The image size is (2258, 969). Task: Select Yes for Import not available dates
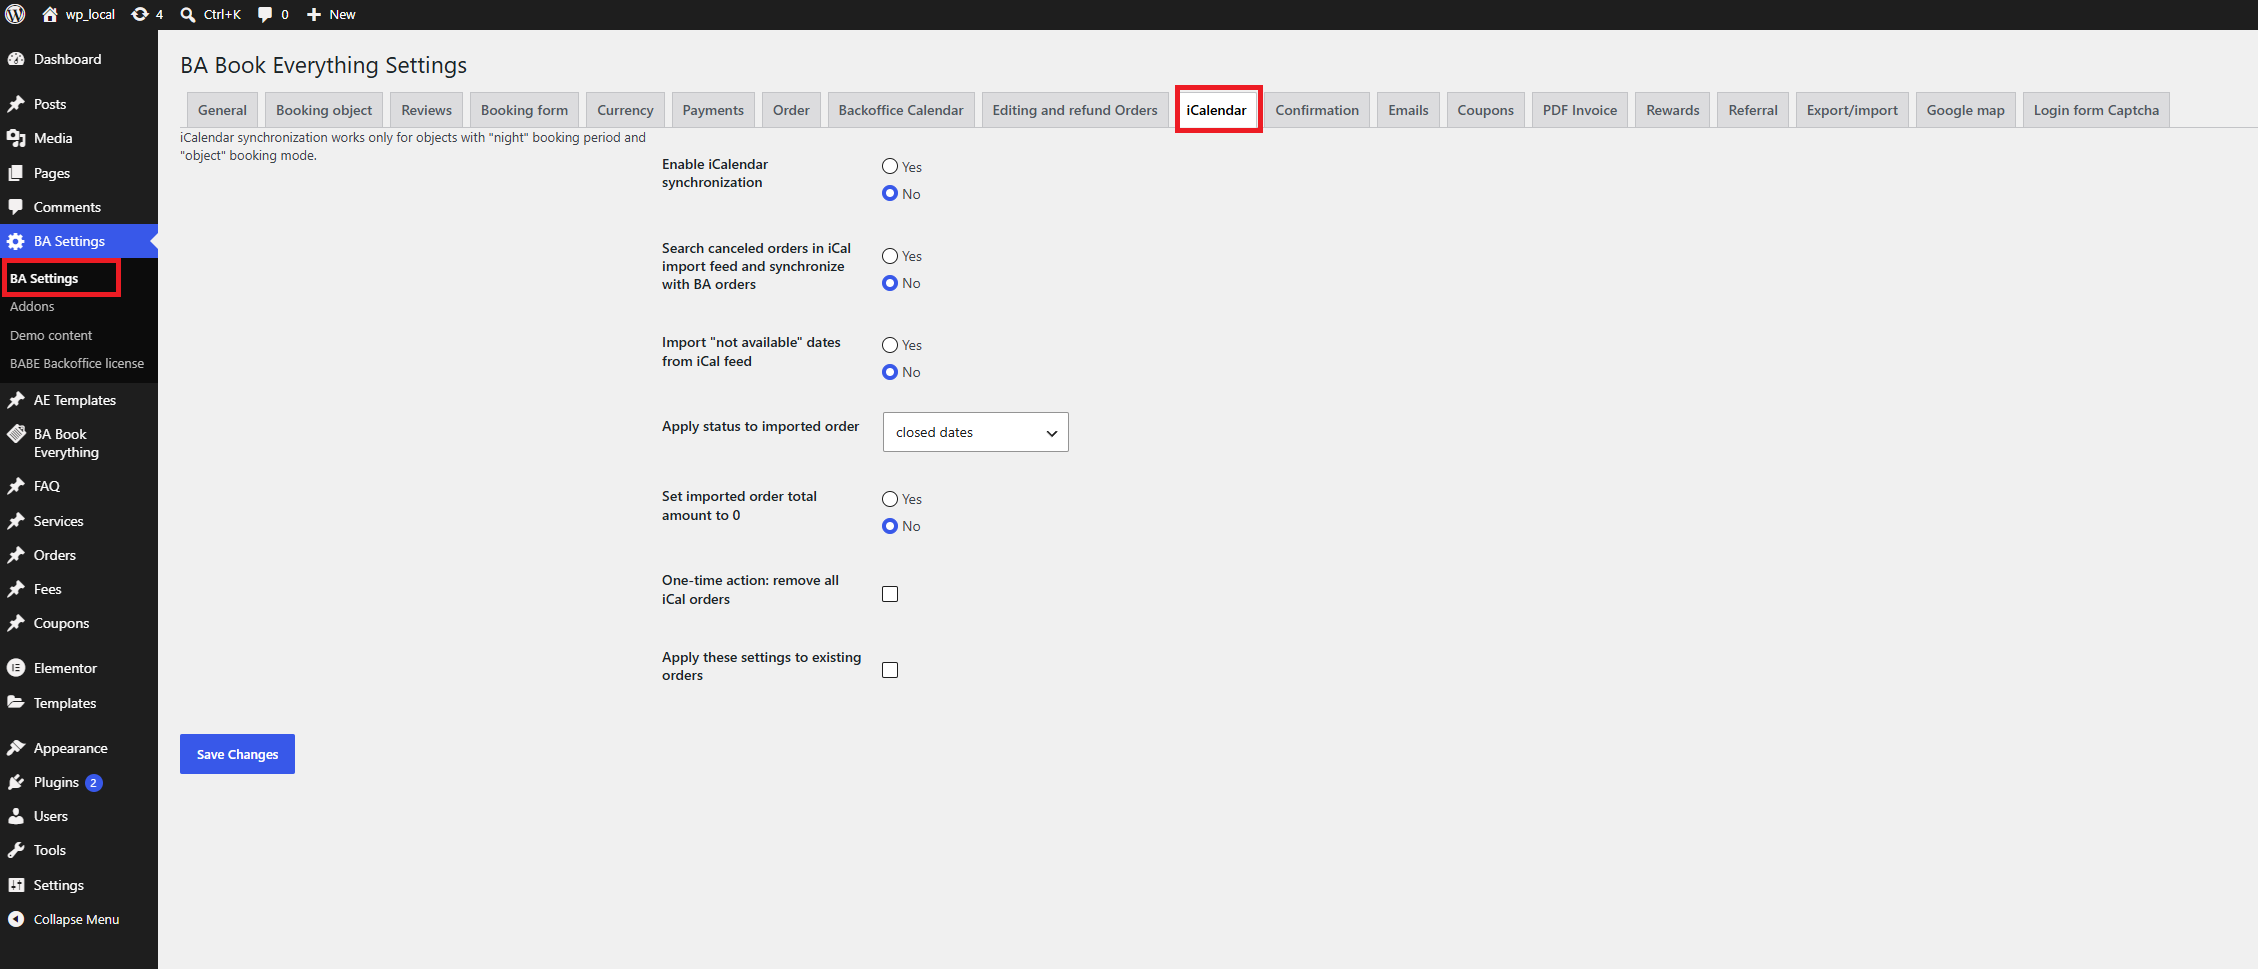tap(890, 345)
